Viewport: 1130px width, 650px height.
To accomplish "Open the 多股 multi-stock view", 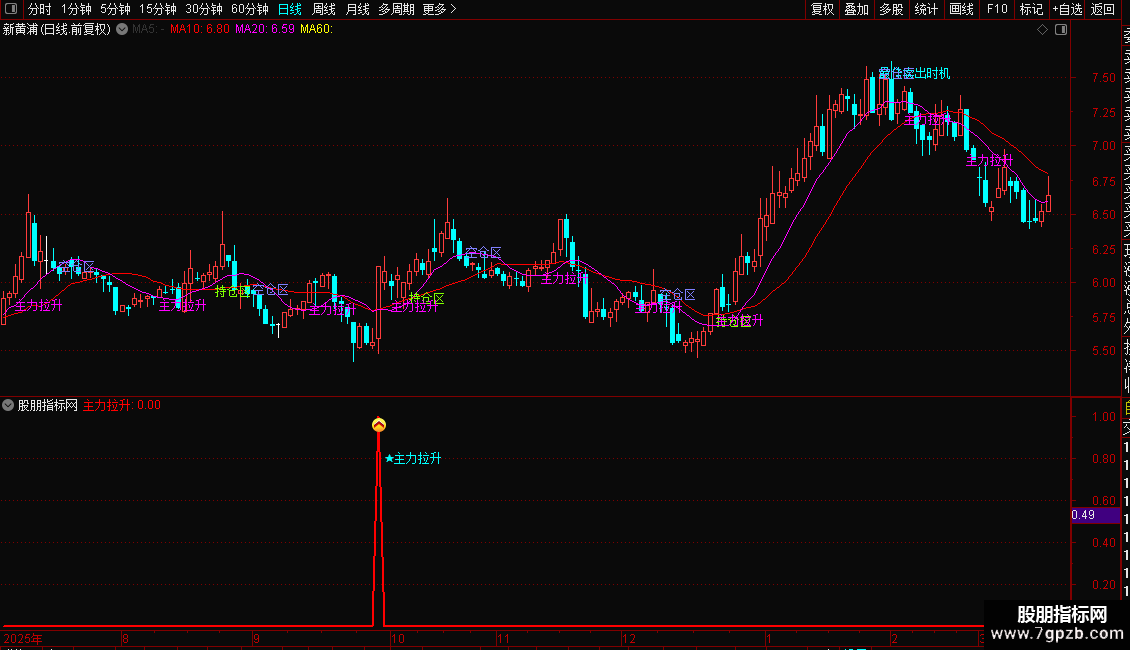I will coord(891,9).
